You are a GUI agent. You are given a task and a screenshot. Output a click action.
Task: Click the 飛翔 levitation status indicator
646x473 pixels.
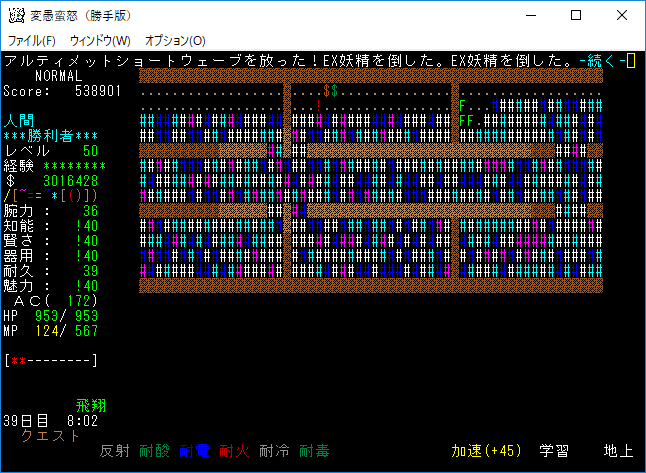(x=90, y=406)
